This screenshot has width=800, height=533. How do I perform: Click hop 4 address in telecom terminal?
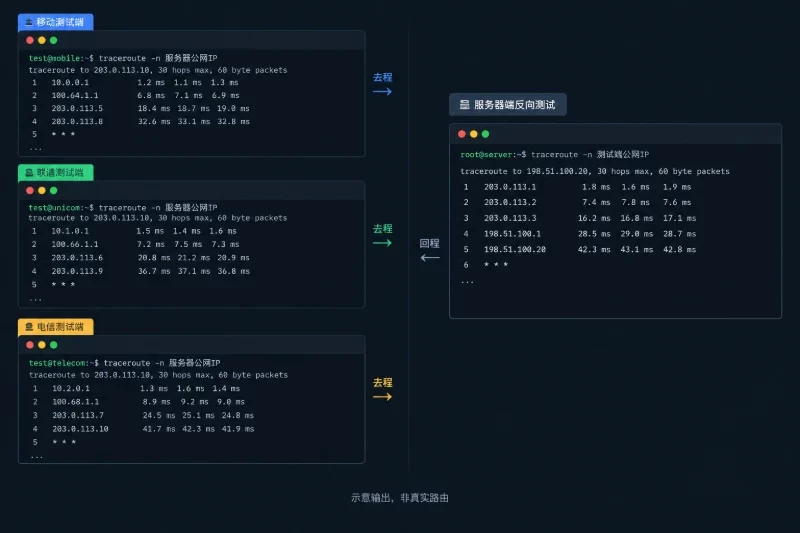click(81, 429)
